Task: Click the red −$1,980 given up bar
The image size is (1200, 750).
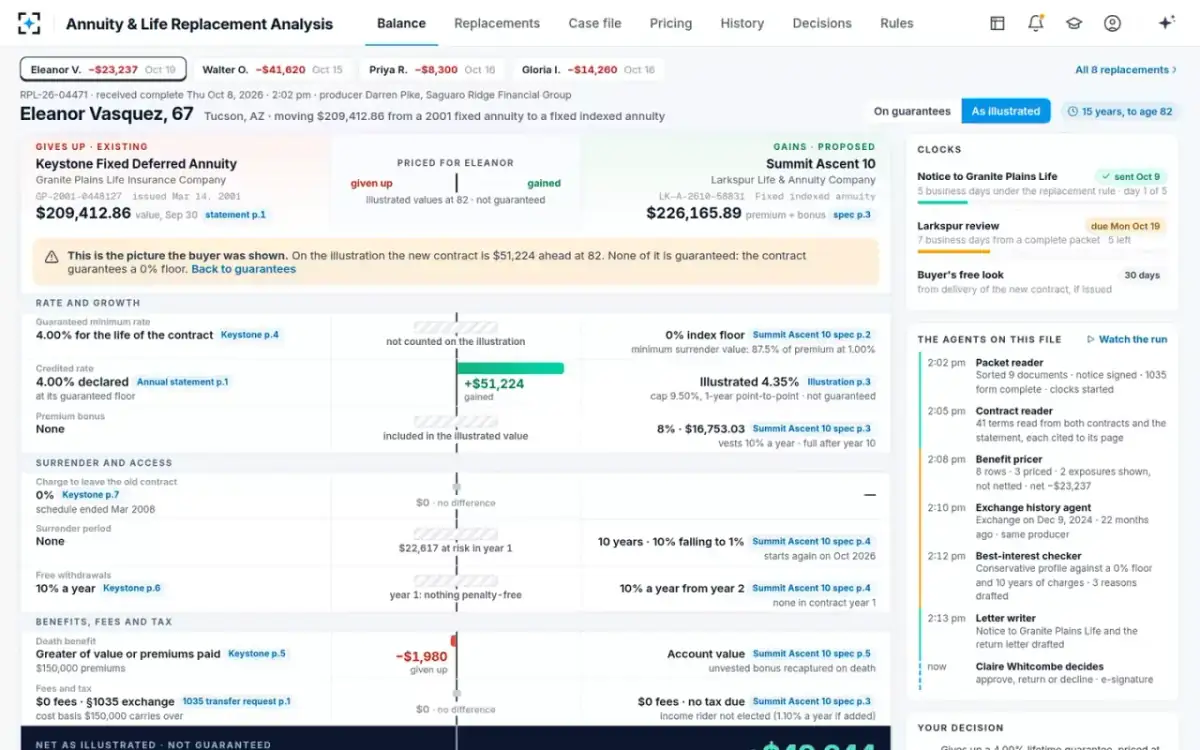Action: tap(454, 640)
